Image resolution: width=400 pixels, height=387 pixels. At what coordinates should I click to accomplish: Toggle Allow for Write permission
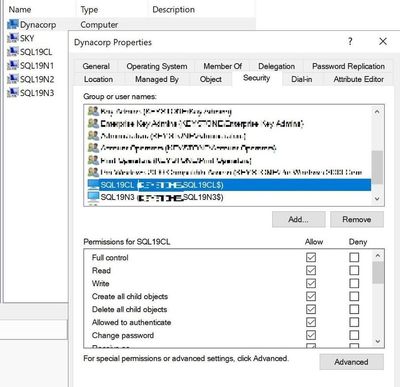pyautogui.click(x=311, y=283)
